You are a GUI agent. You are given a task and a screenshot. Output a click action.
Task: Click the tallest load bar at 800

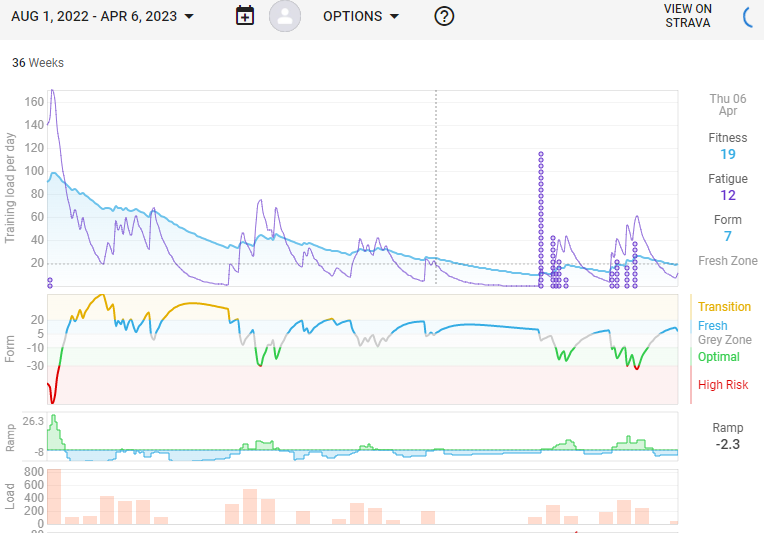[x=54, y=496]
